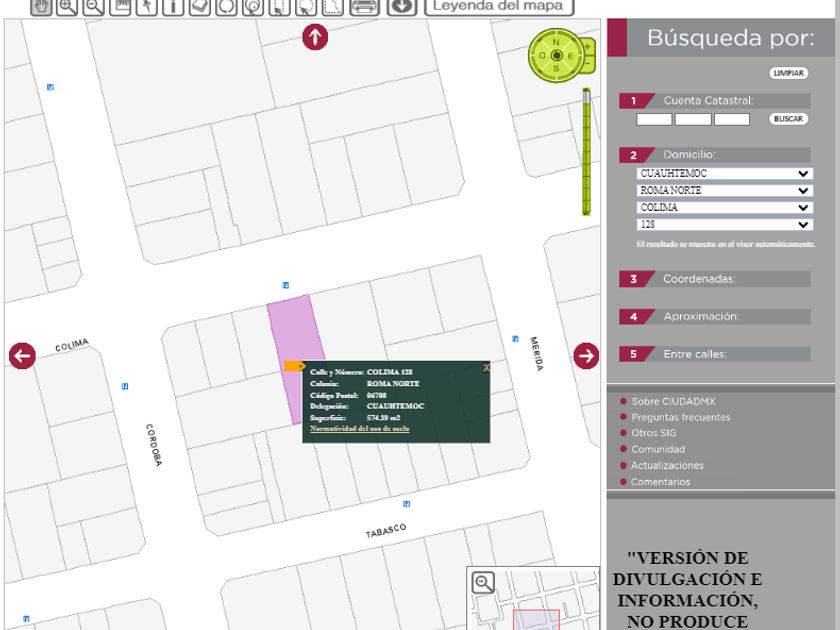
Task: Click the circular refresh map tool
Action: click(227, 6)
